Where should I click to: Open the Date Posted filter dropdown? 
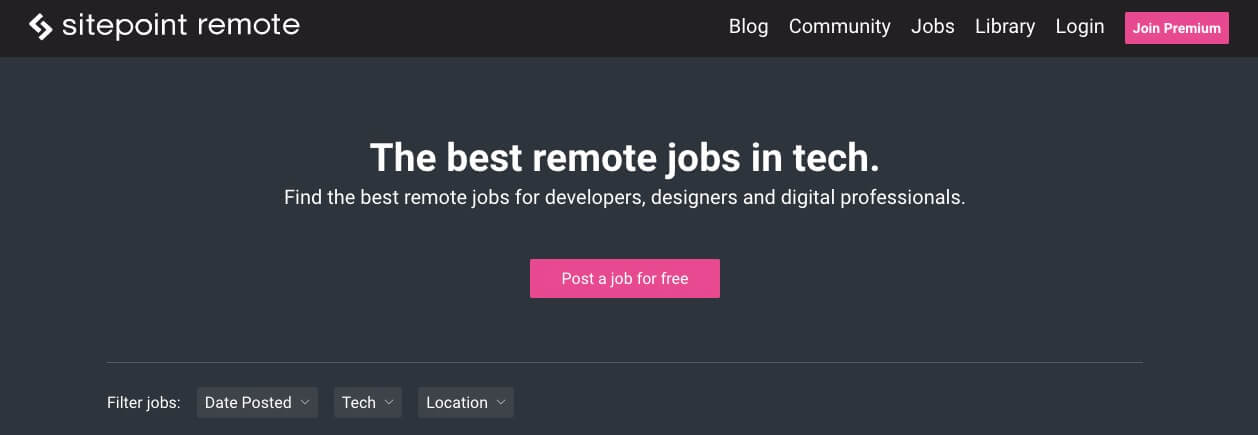pyautogui.click(x=257, y=402)
